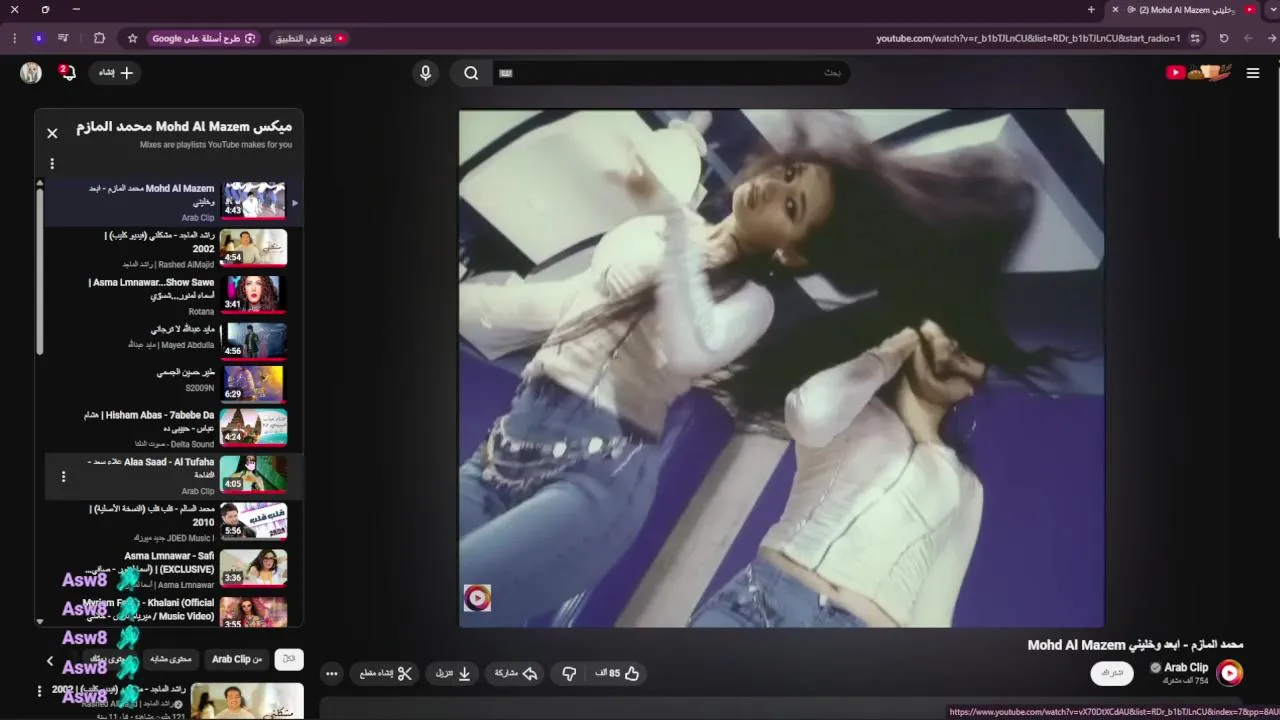
Task: Bookmark the page with star icon
Action: (132, 38)
